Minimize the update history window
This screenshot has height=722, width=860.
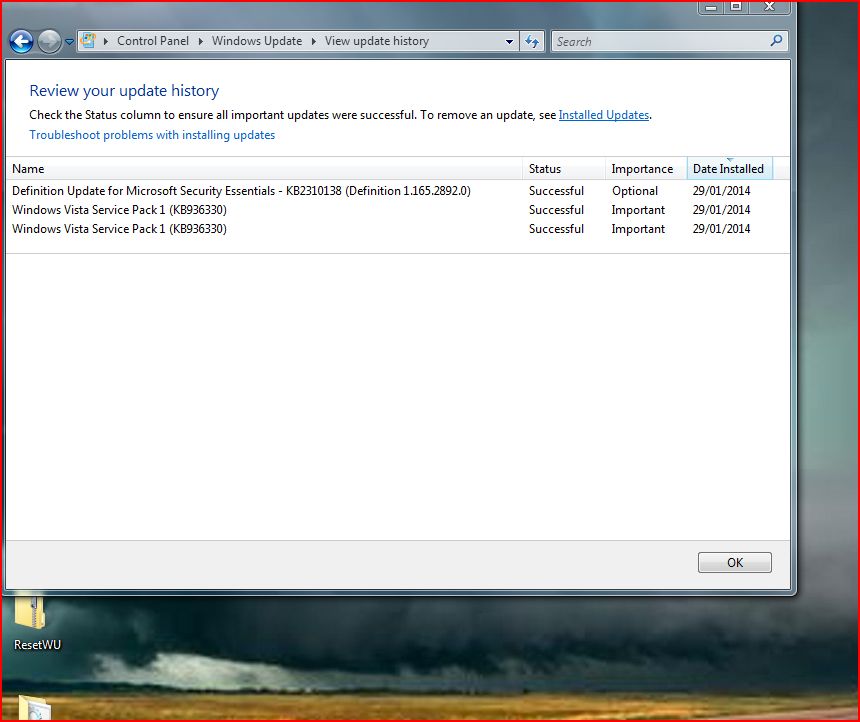711,8
